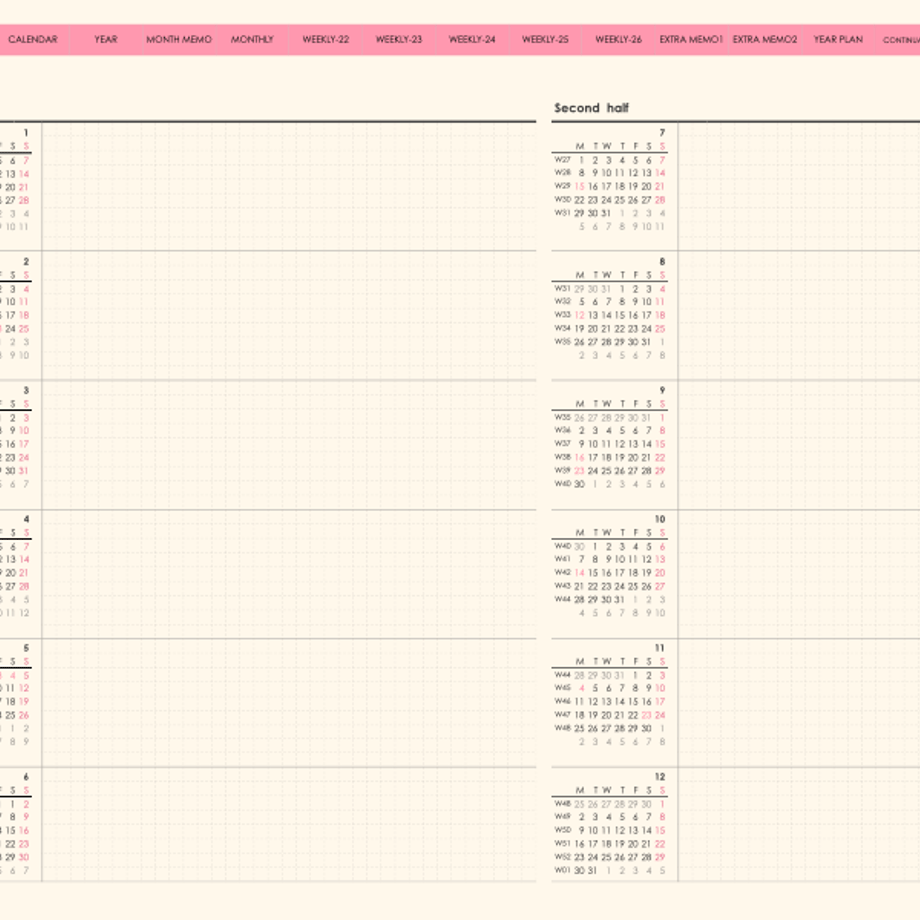Switch to the EXTRA MEMO2 tab
The image size is (920, 920).
[765, 39]
